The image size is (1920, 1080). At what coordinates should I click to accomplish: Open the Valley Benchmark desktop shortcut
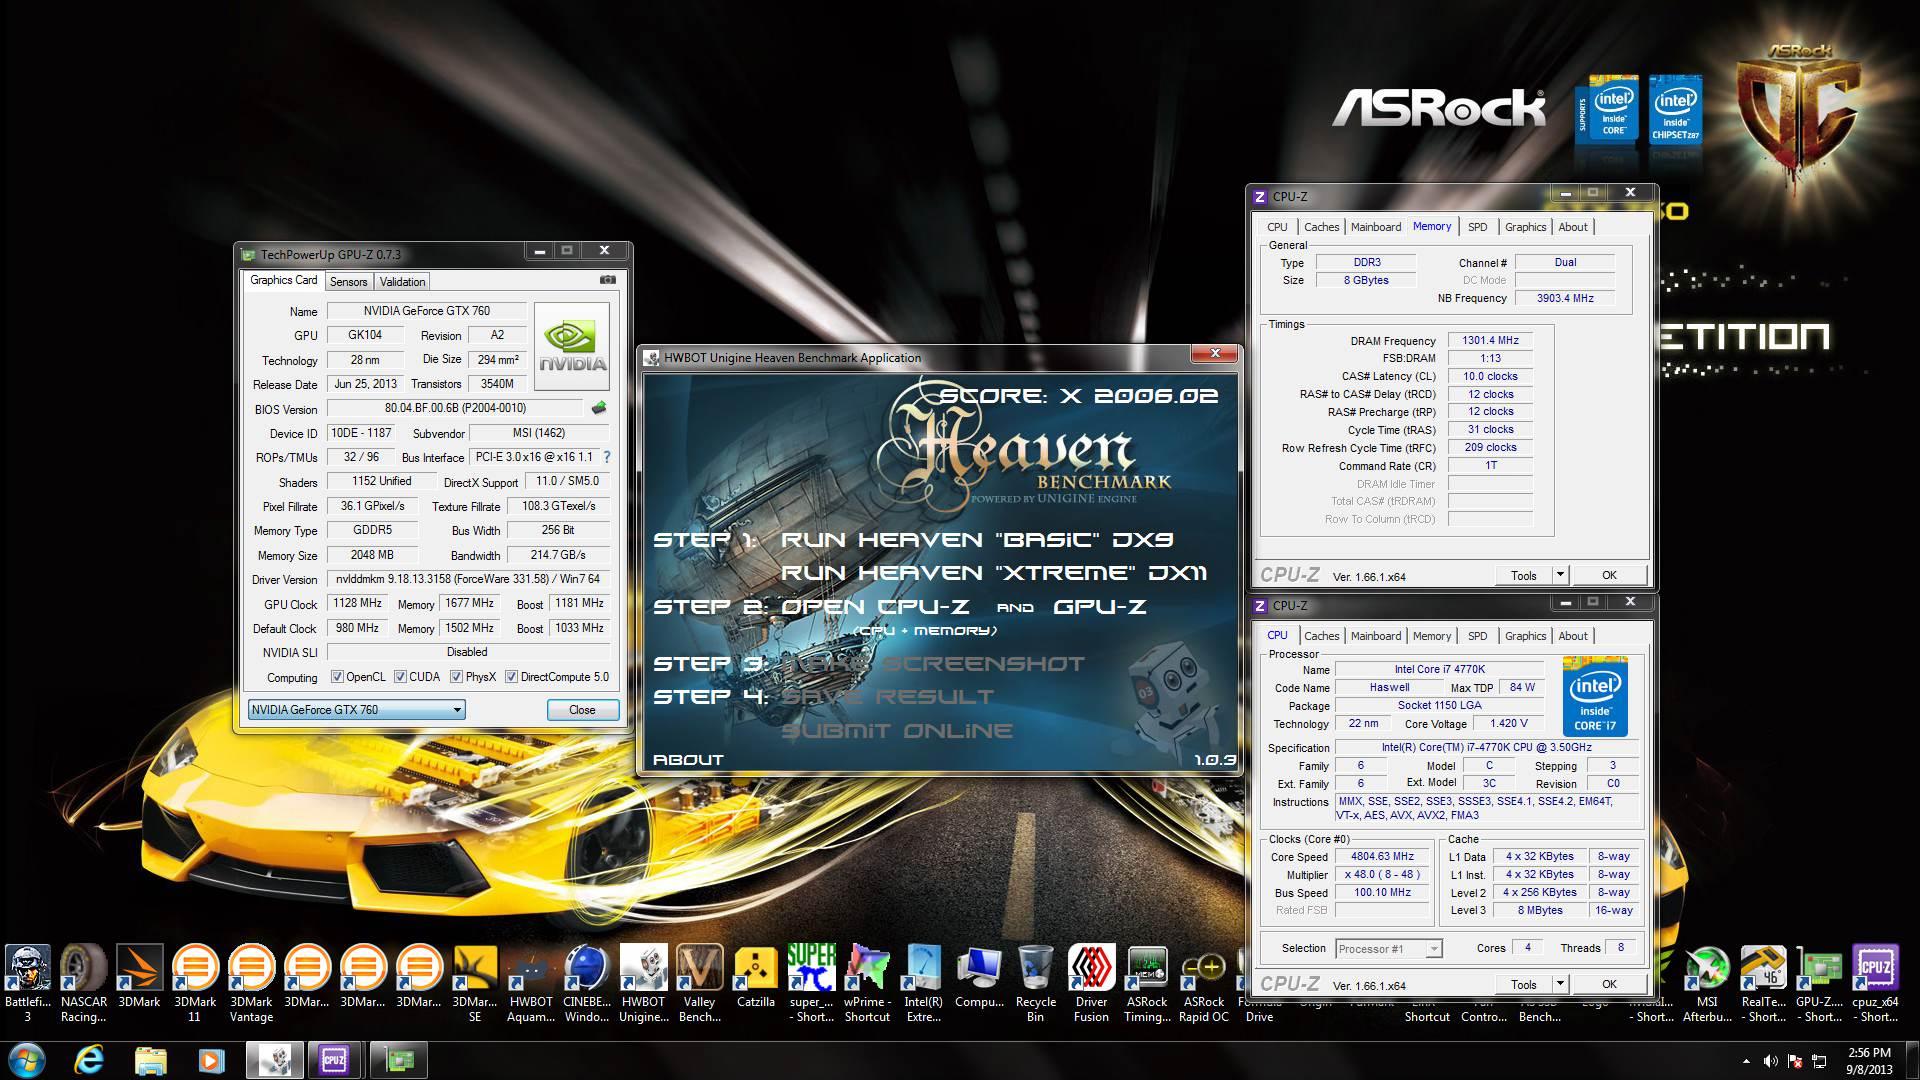coord(700,984)
